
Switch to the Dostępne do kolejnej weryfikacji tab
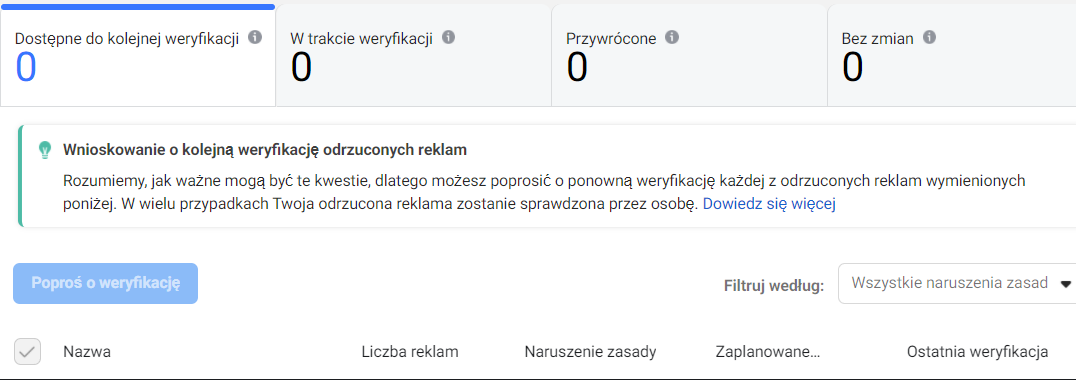pyautogui.click(x=138, y=56)
